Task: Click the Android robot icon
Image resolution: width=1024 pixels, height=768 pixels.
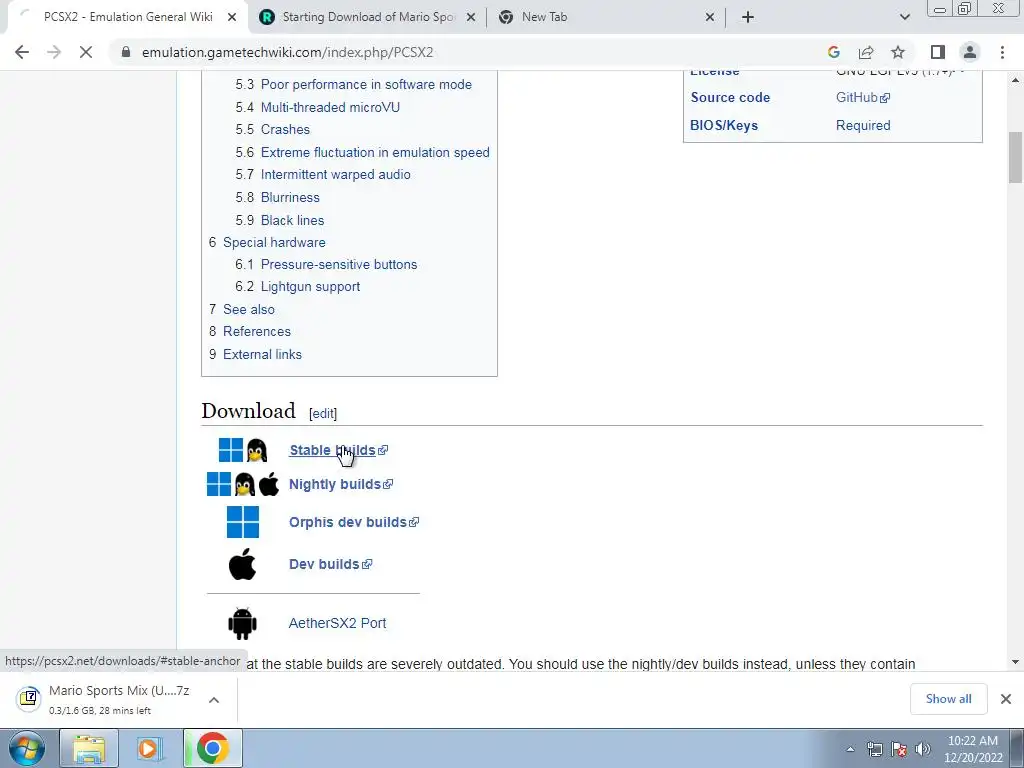Action: click(242, 623)
